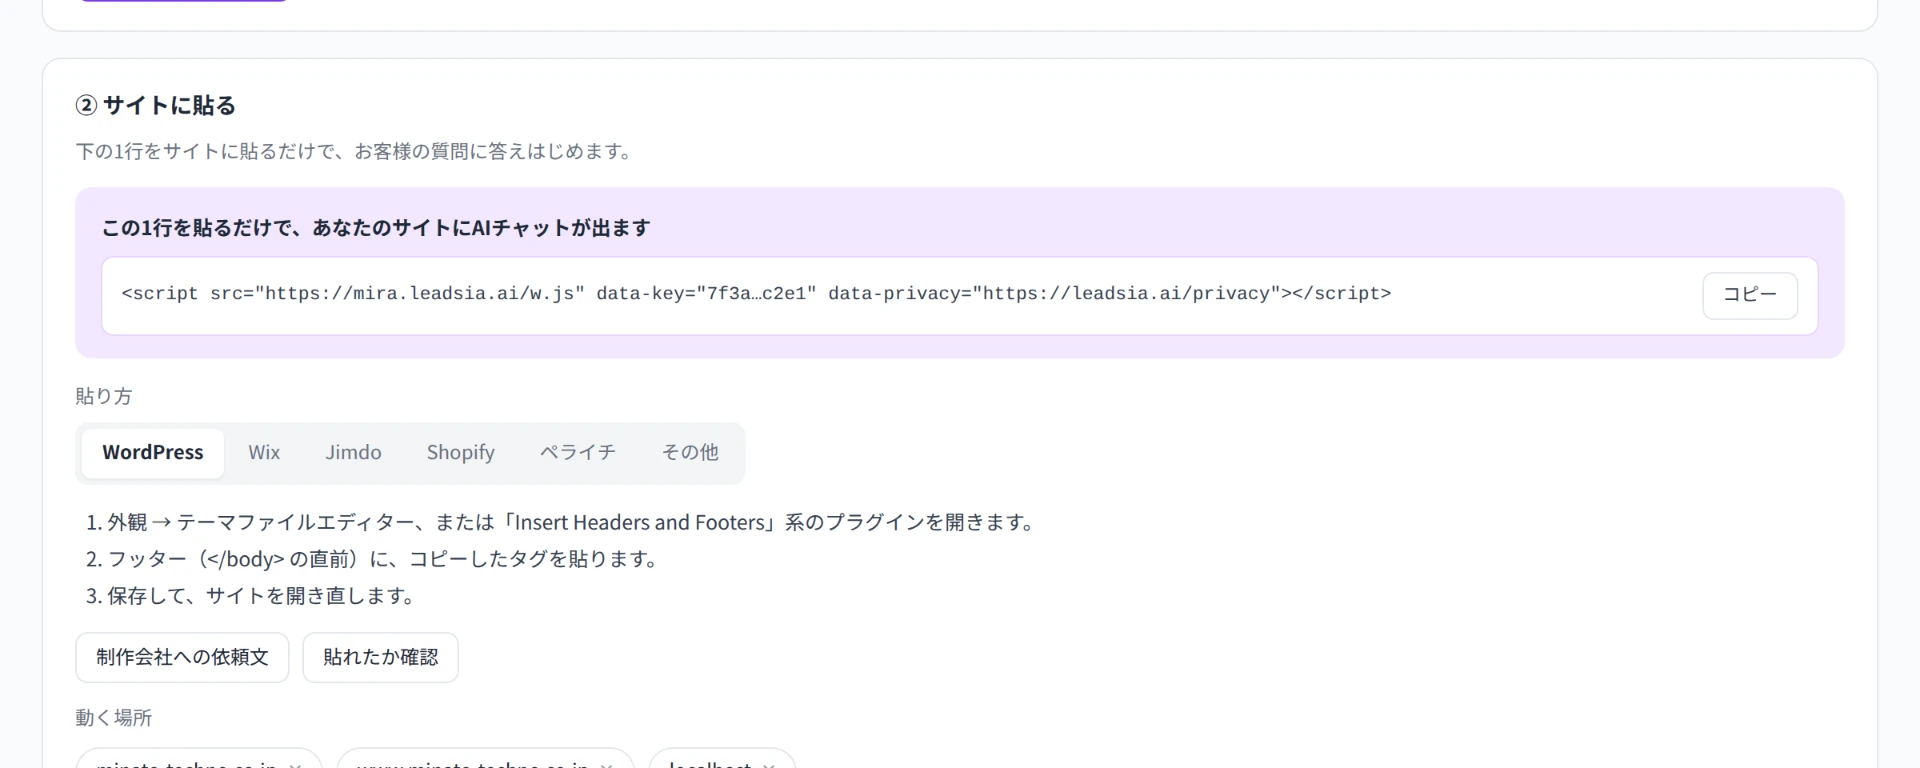Click the text starting 下の1行をサイトに貼るだけで

click(357, 152)
